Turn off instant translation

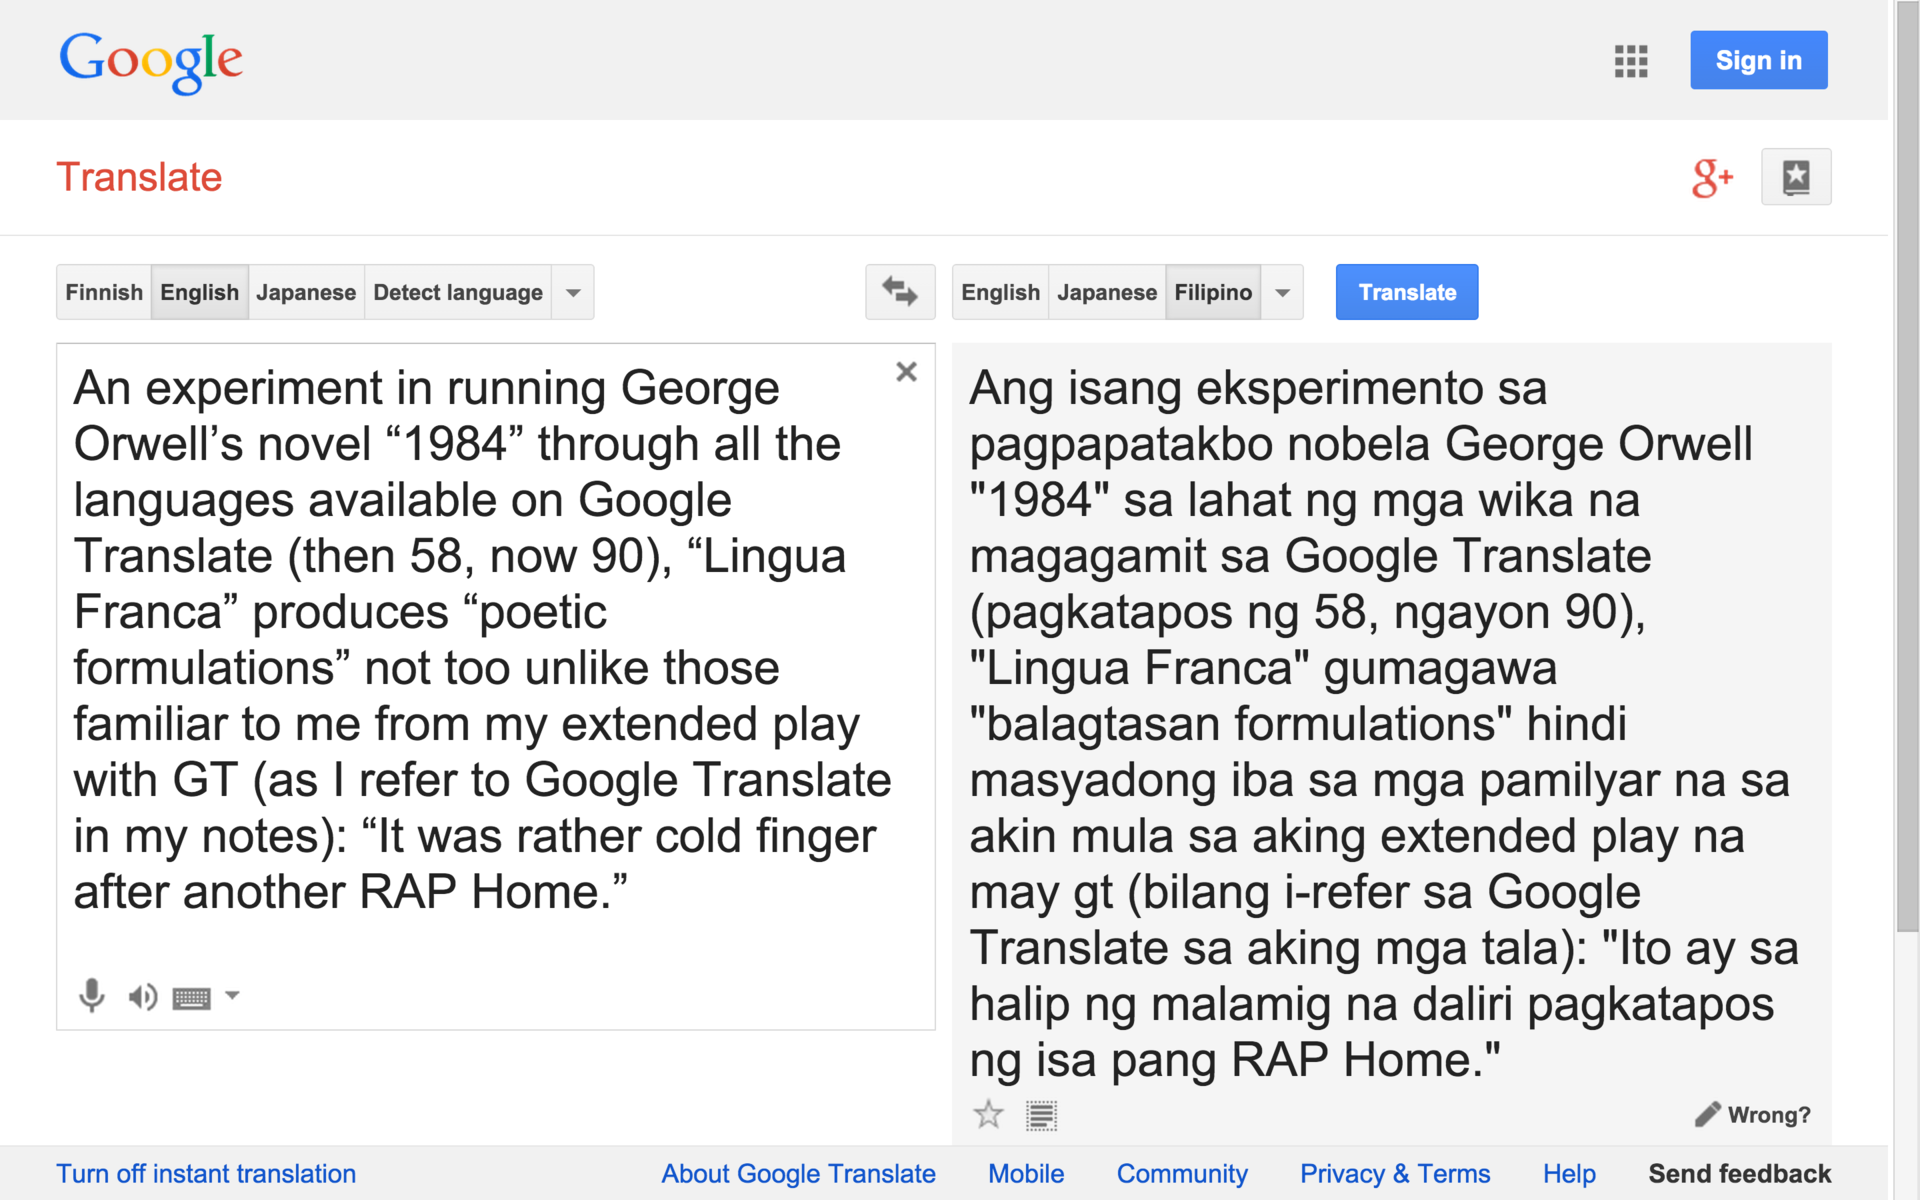206,1173
